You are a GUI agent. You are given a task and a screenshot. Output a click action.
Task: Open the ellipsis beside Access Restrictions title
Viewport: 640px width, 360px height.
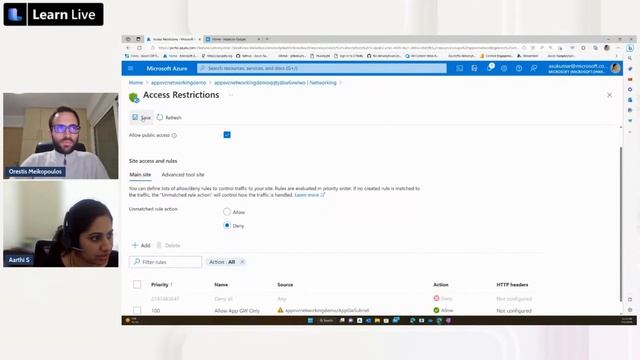pyautogui.click(x=231, y=95)
